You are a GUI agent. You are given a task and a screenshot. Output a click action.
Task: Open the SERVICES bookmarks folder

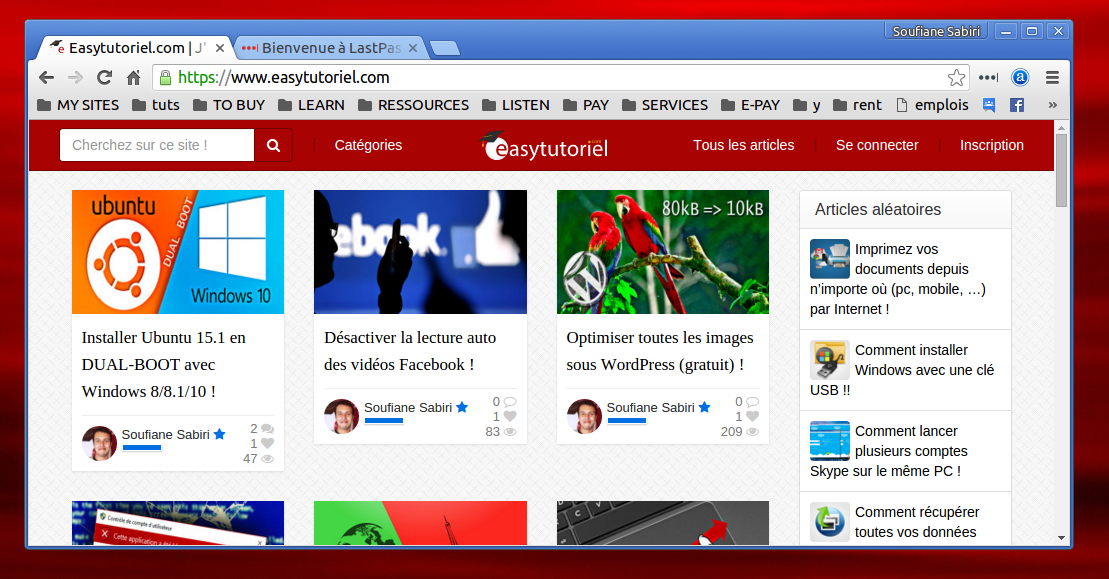[665, 105]
